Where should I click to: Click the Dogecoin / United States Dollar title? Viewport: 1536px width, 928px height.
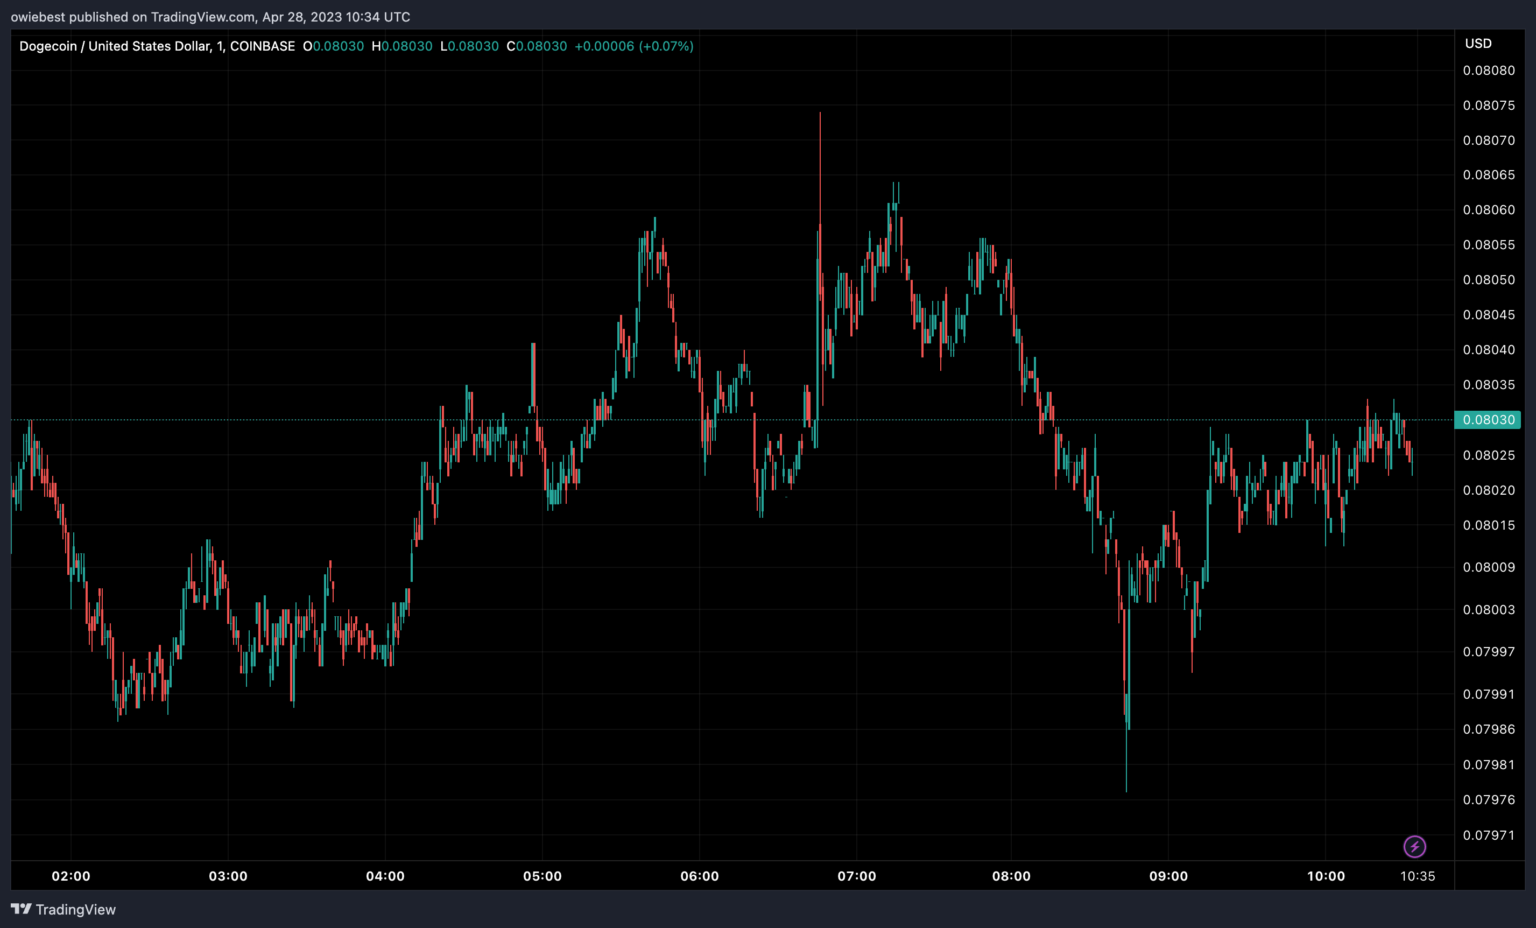point(115,46)
